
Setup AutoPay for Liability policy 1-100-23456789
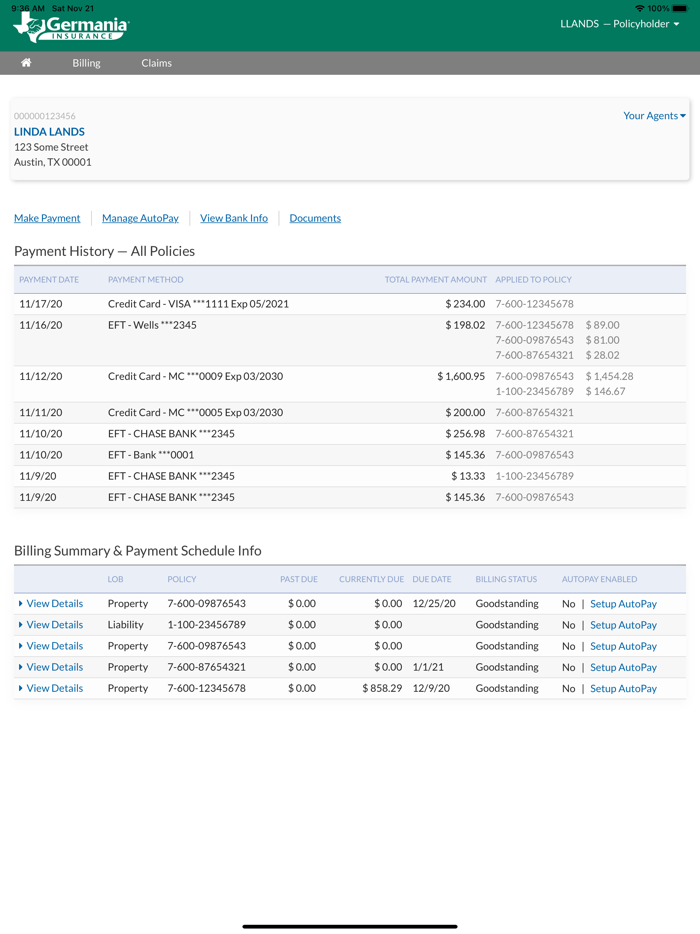point(623,625)
